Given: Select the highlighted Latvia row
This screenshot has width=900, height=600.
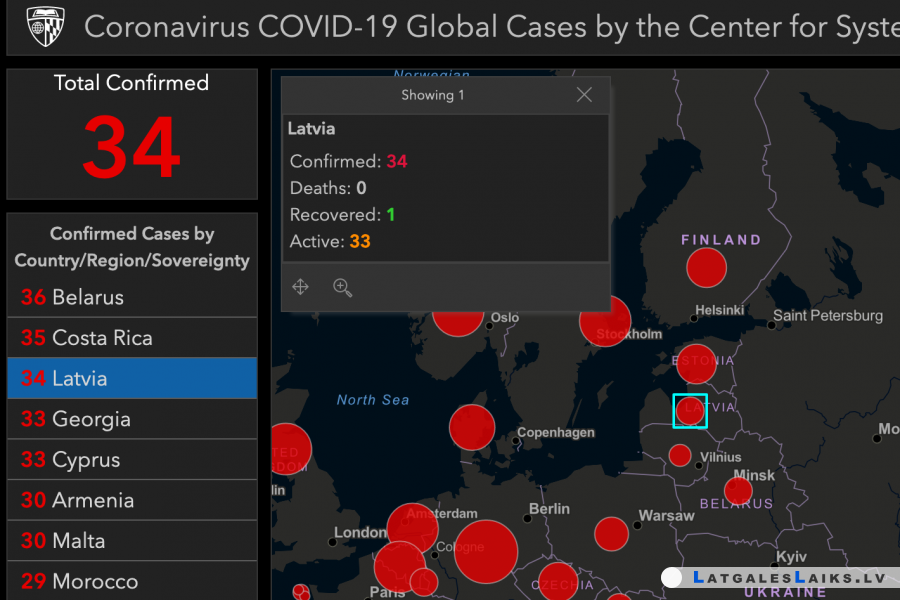Looking at the screenshot, I should [x=132, y=378].
